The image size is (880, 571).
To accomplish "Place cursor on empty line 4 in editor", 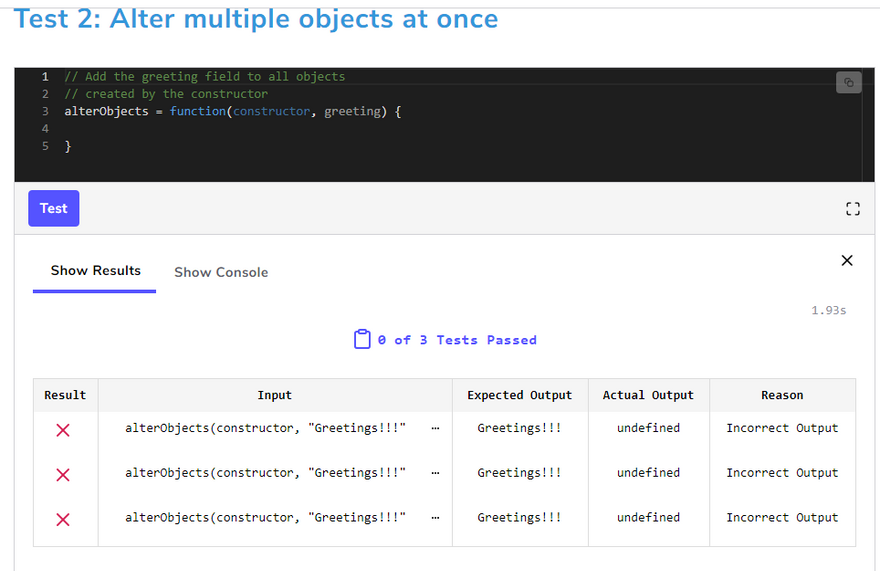I will (x=200, y=129).
